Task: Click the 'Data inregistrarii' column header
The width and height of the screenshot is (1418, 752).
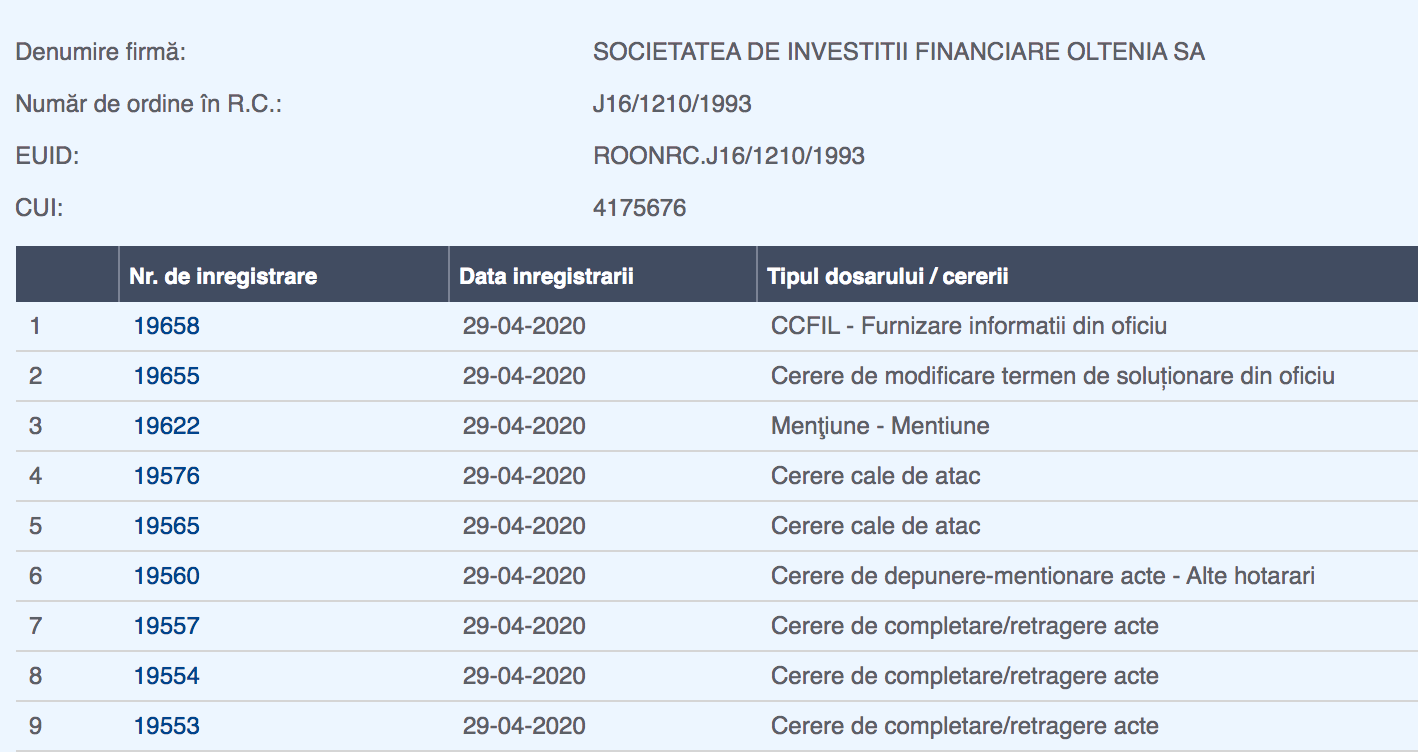Action: coord(546,276)
